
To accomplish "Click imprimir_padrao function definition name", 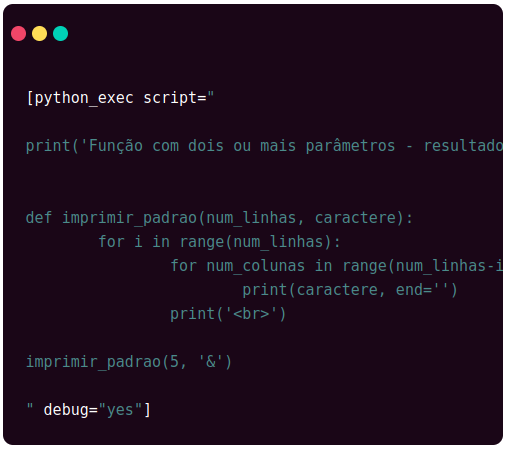I will (x=130, y=218).
